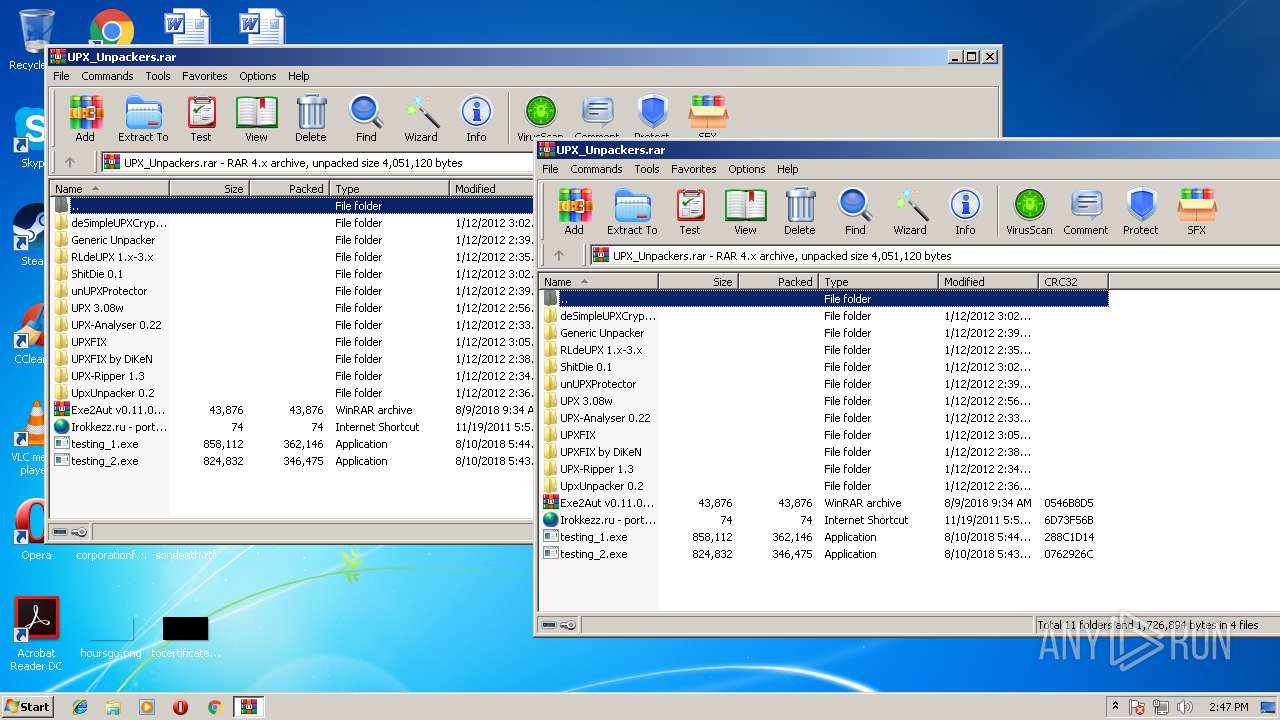Sort by Size column in front window
This screenshot has height=720, width=1280.
(698, 282)
